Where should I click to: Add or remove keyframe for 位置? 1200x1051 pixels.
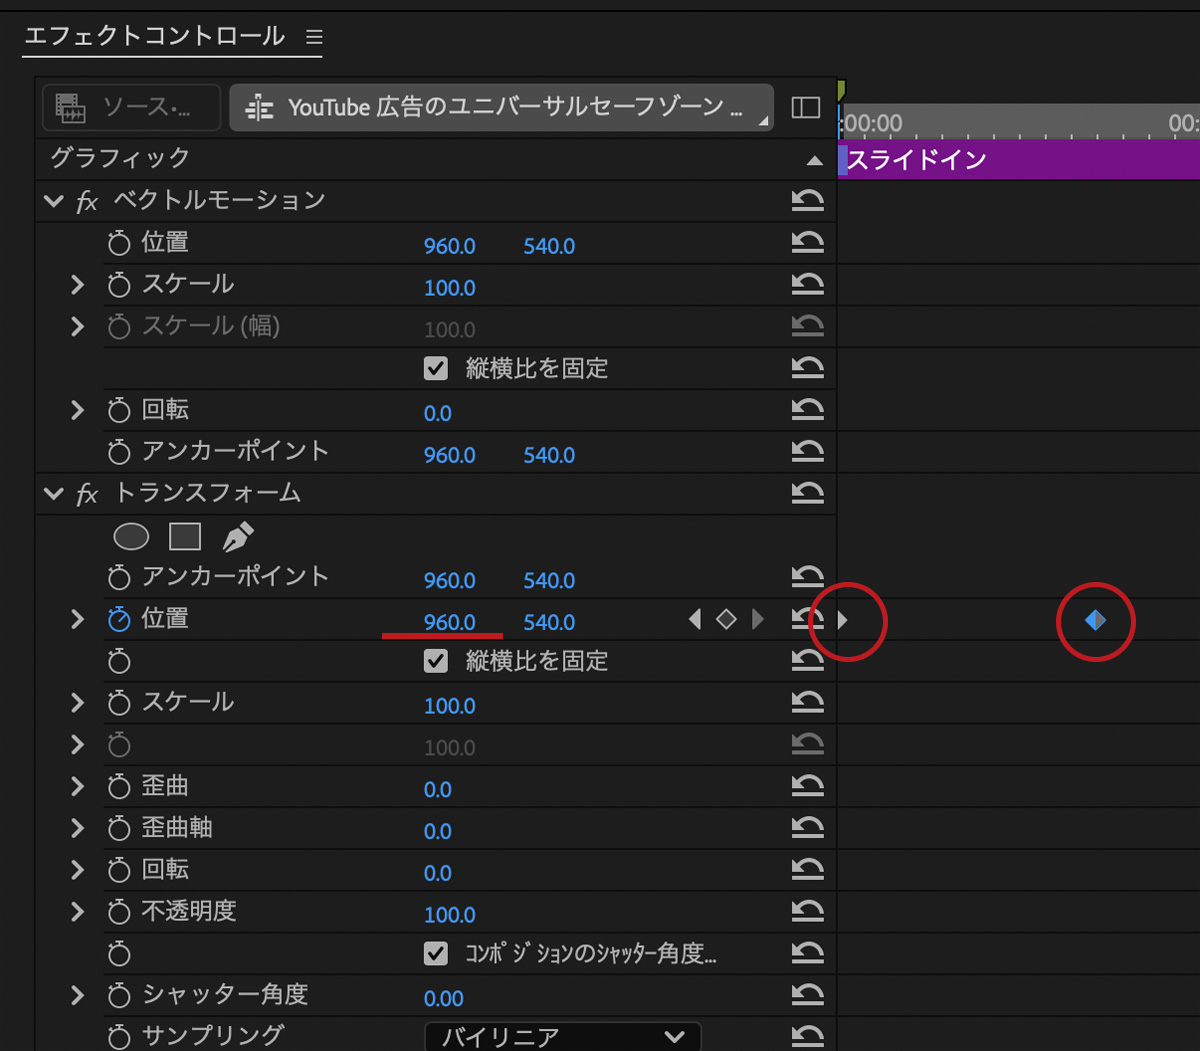[x=726, y=620]
